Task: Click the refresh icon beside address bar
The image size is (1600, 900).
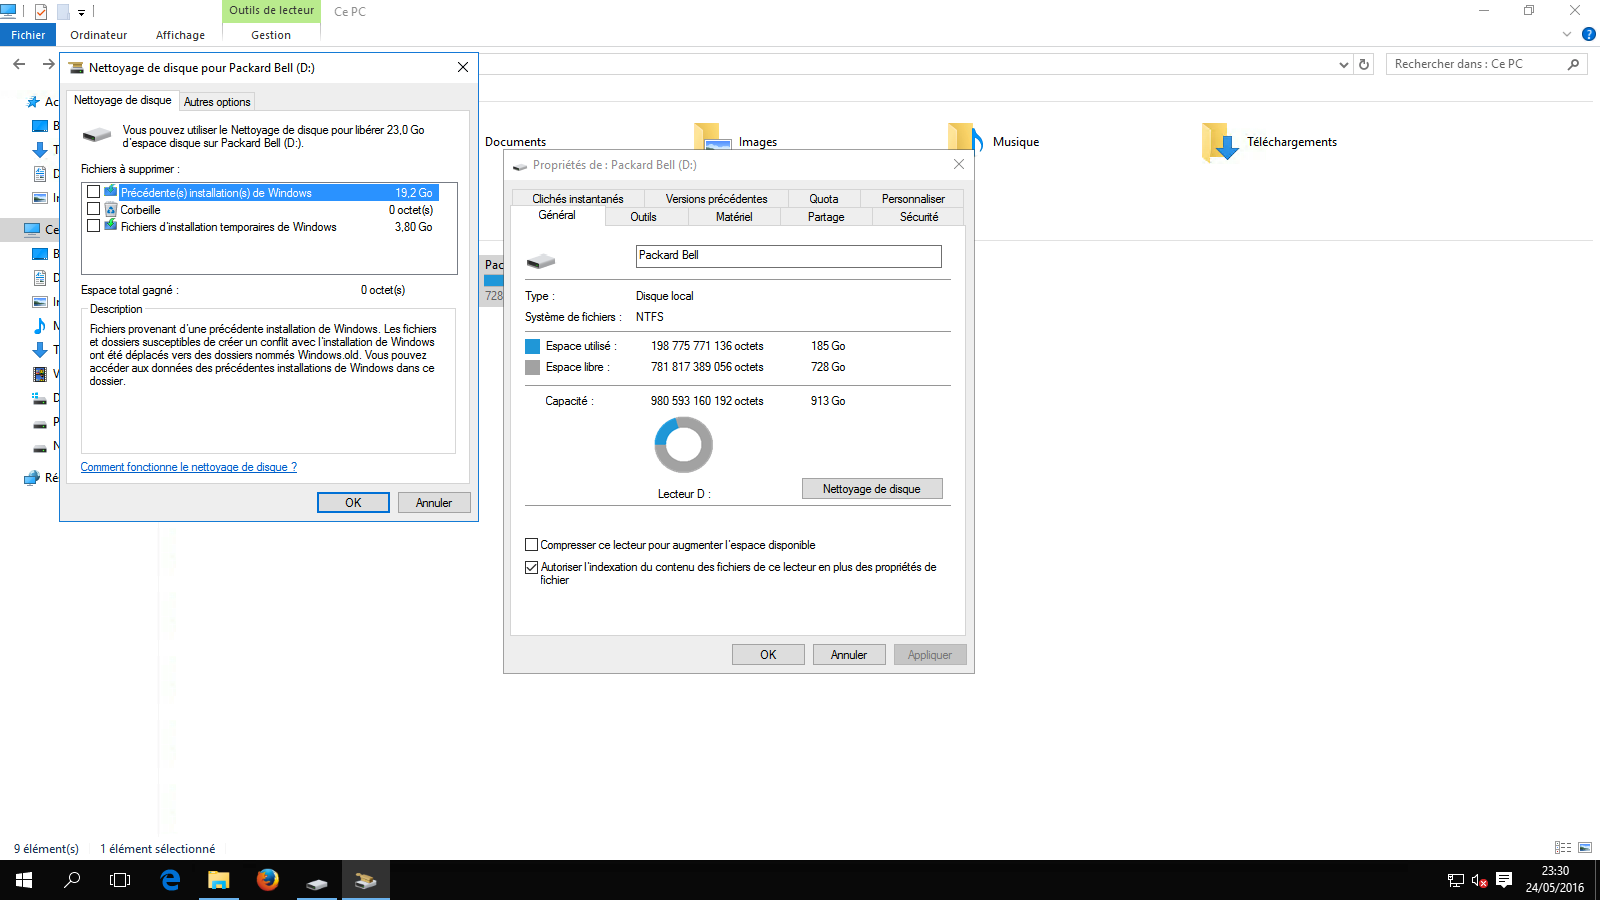Action: (1364, 64)
